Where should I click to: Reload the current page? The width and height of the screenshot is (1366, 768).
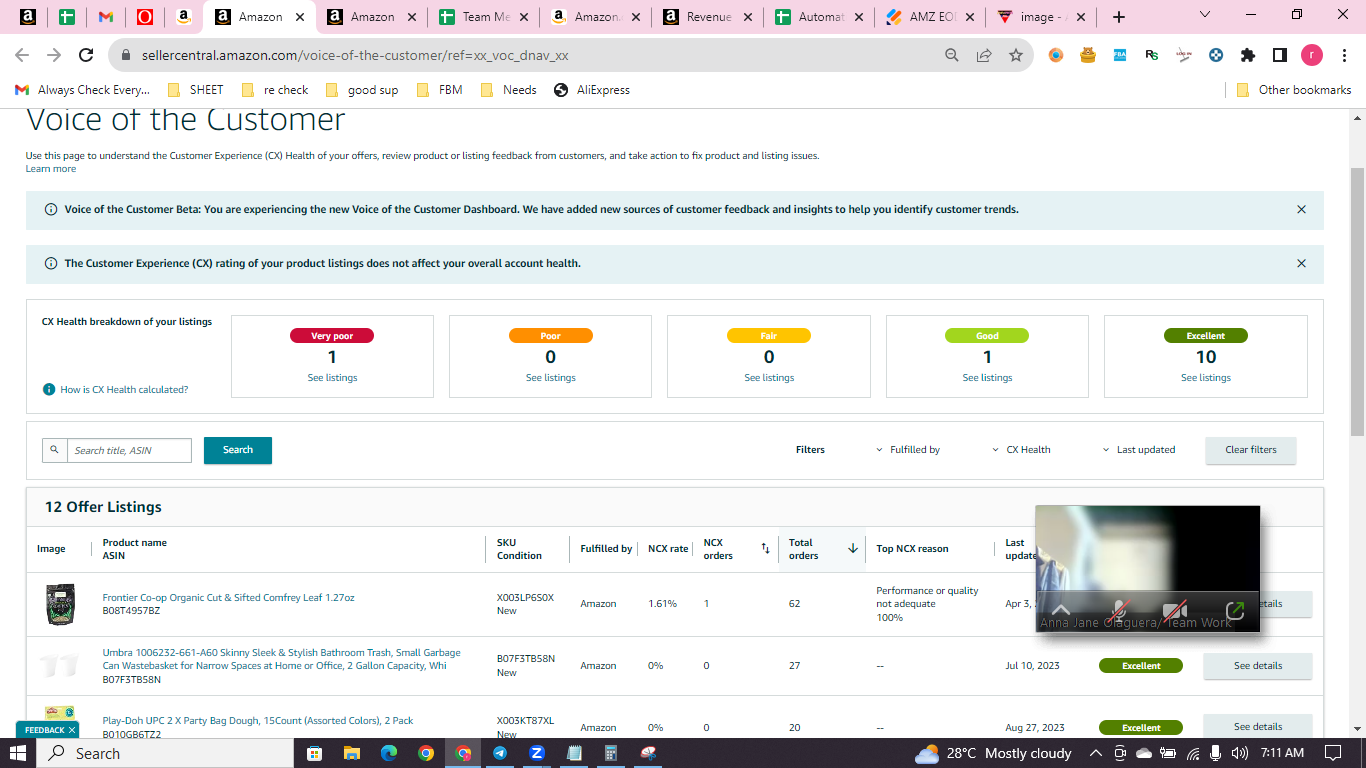(x=86, y=55)
